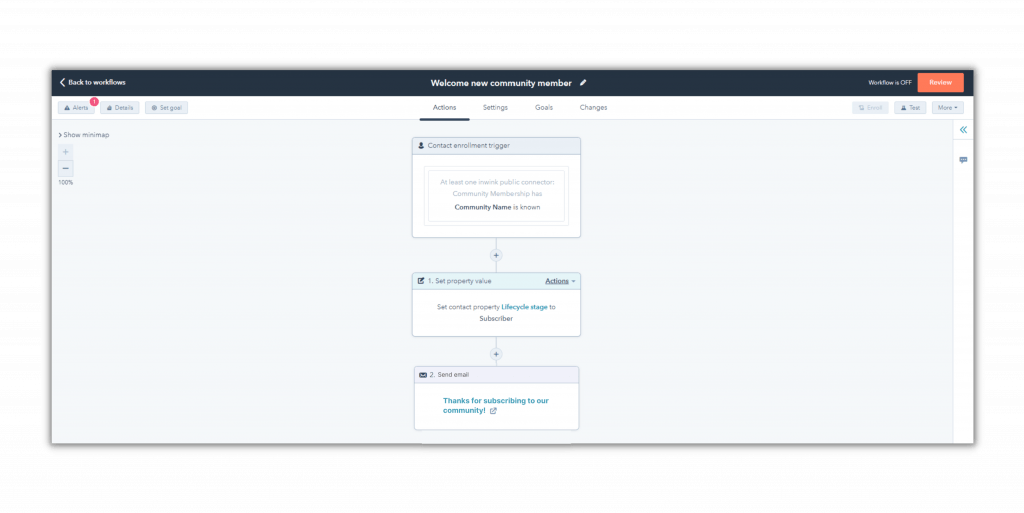Click the Set goal button

tap(166, 108)
